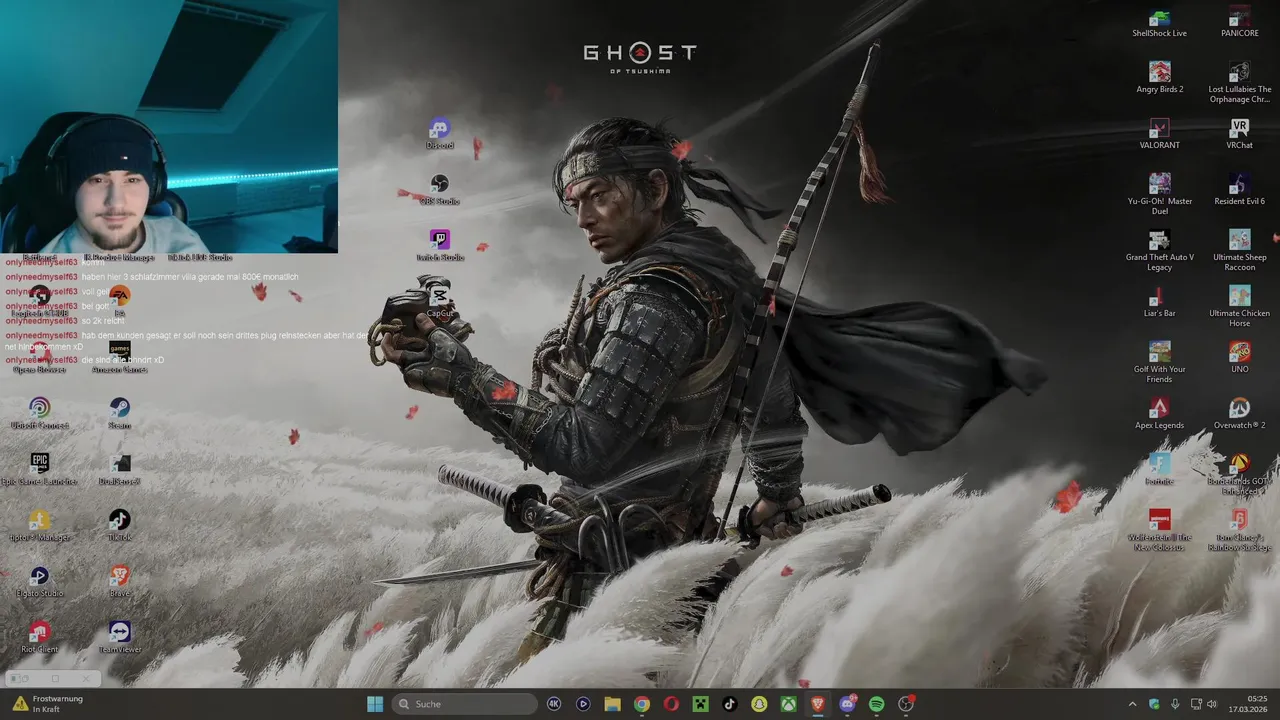Launch the DualSenseX desktop shortcut
Image resolution: width=1280 pixels, height=720 pixels.
pos(120,470)
